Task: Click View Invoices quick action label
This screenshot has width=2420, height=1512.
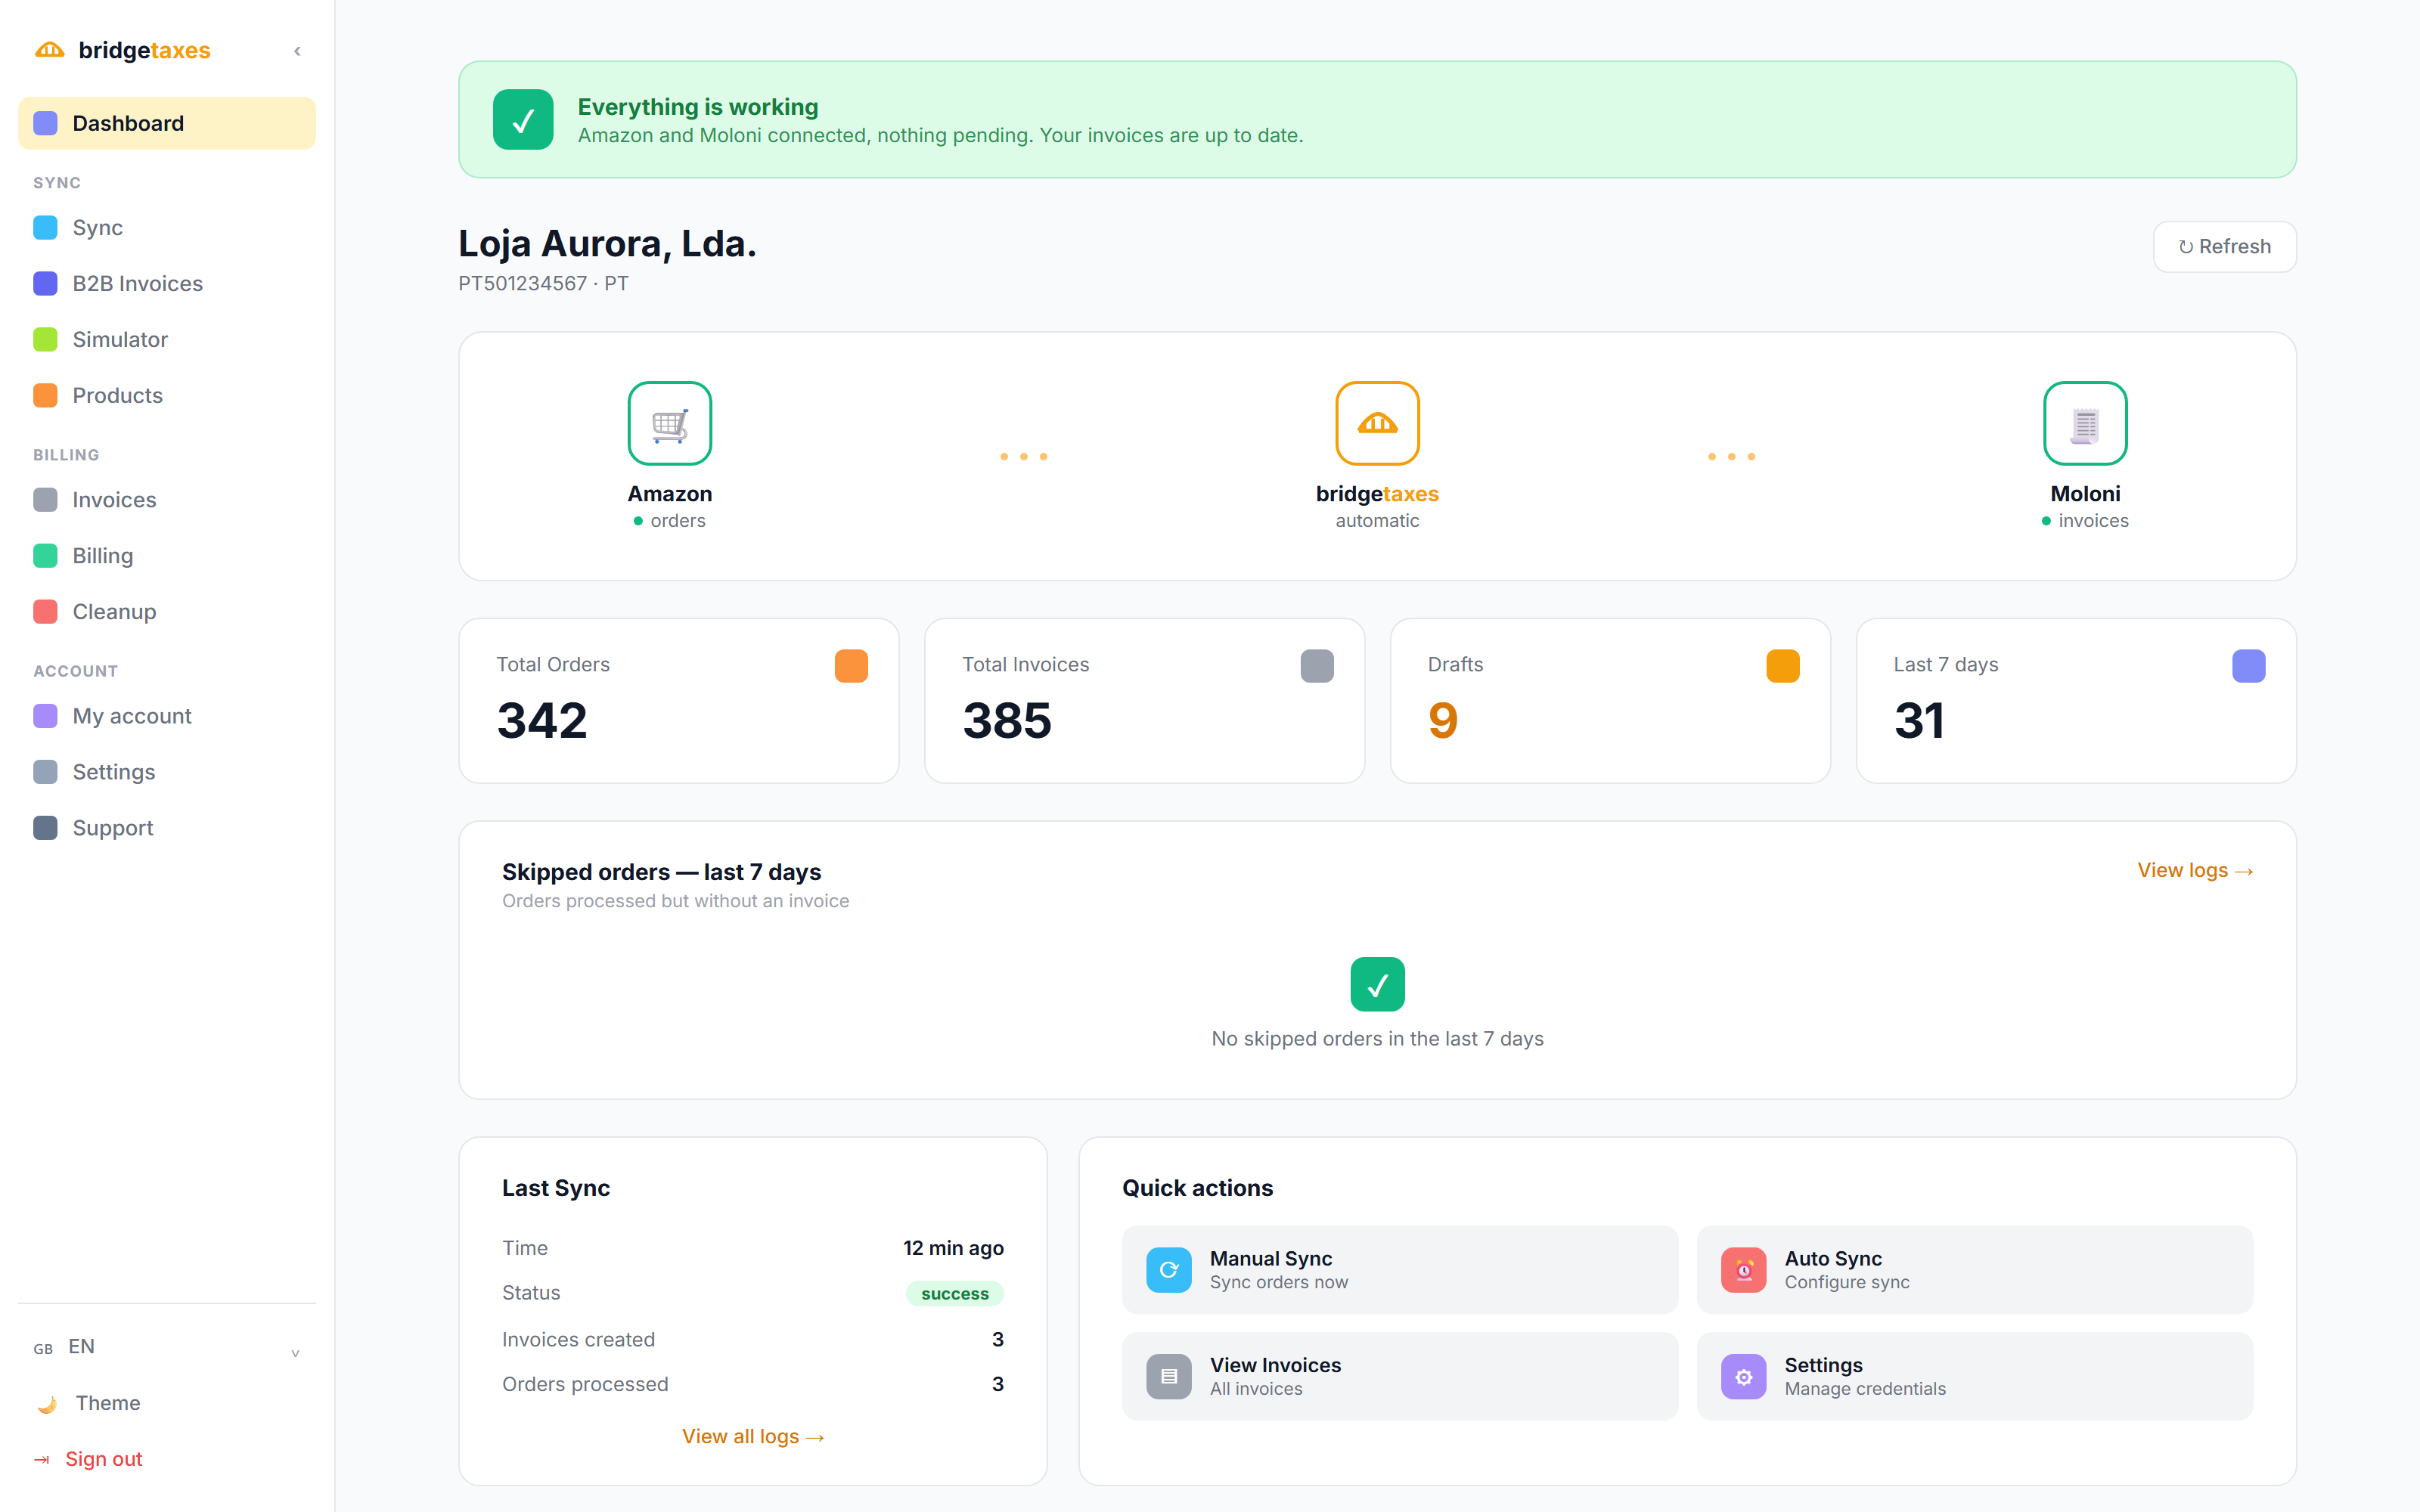Action: (x=1275, y=1365)
